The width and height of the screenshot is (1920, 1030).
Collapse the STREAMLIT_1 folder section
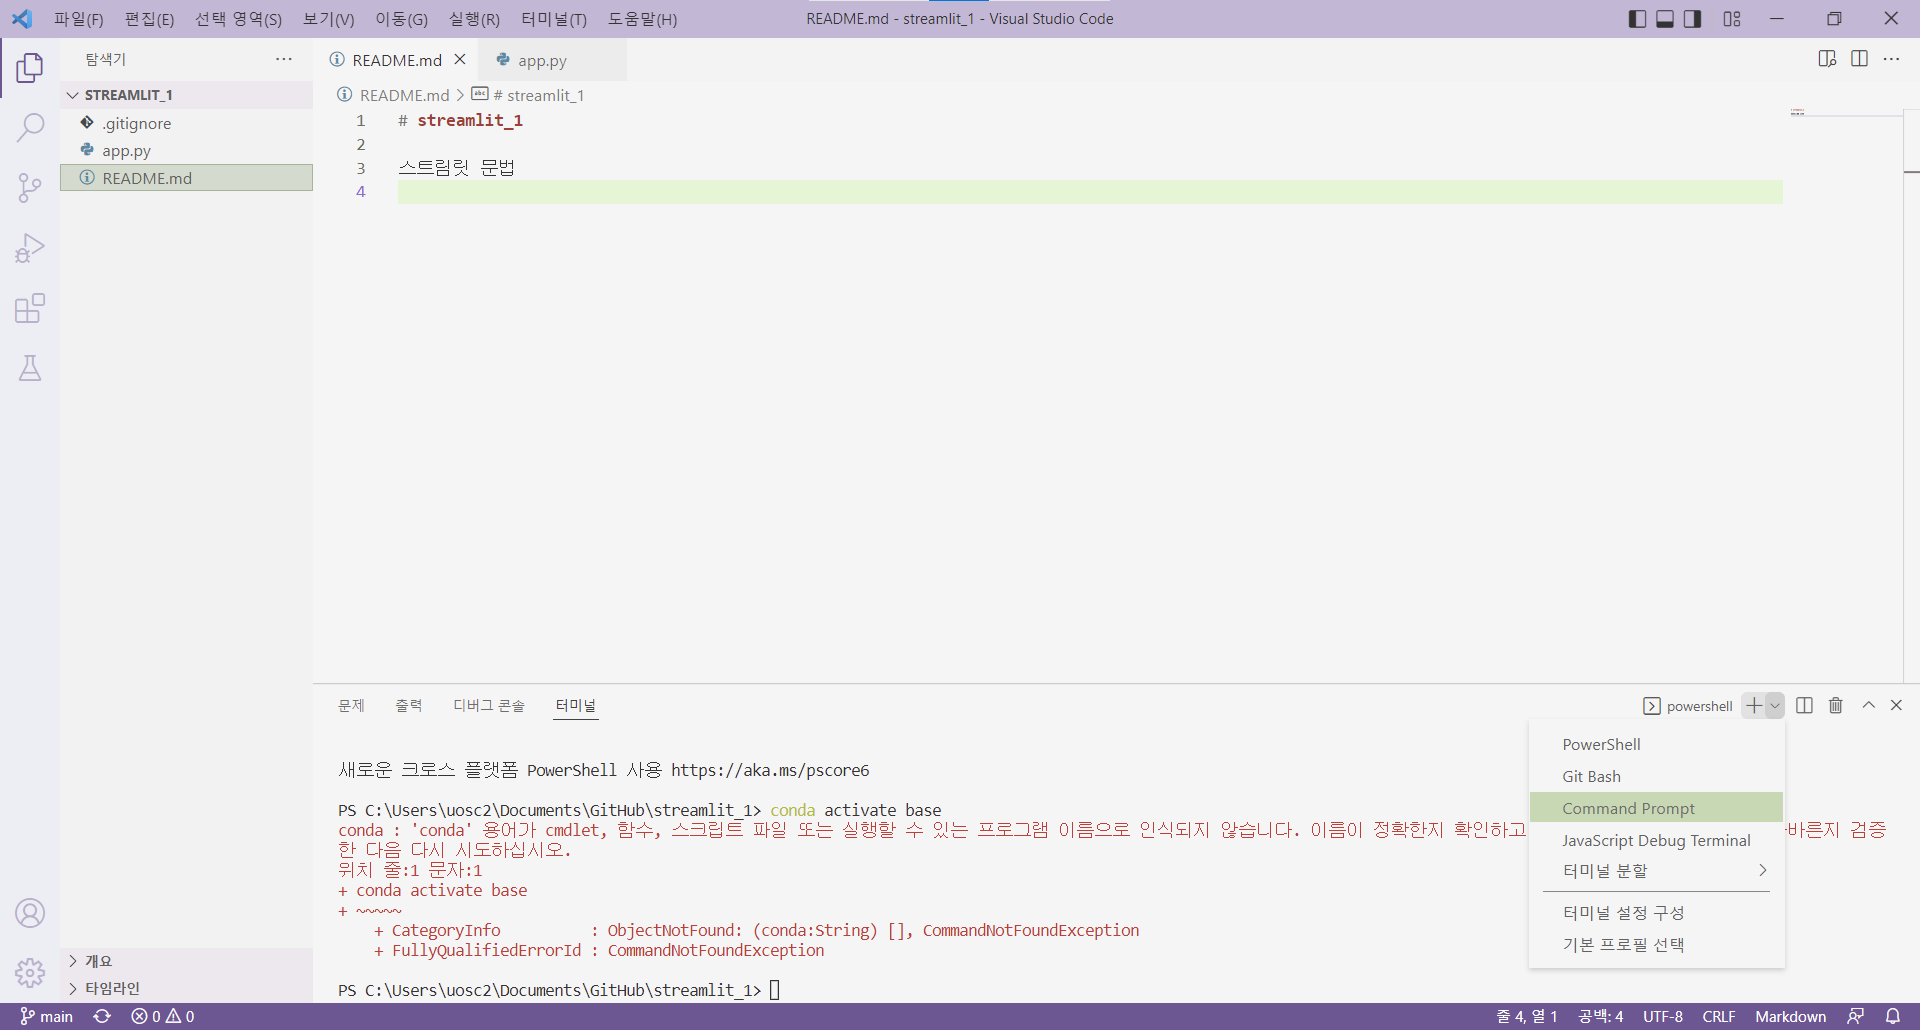(x=186, y=95)
